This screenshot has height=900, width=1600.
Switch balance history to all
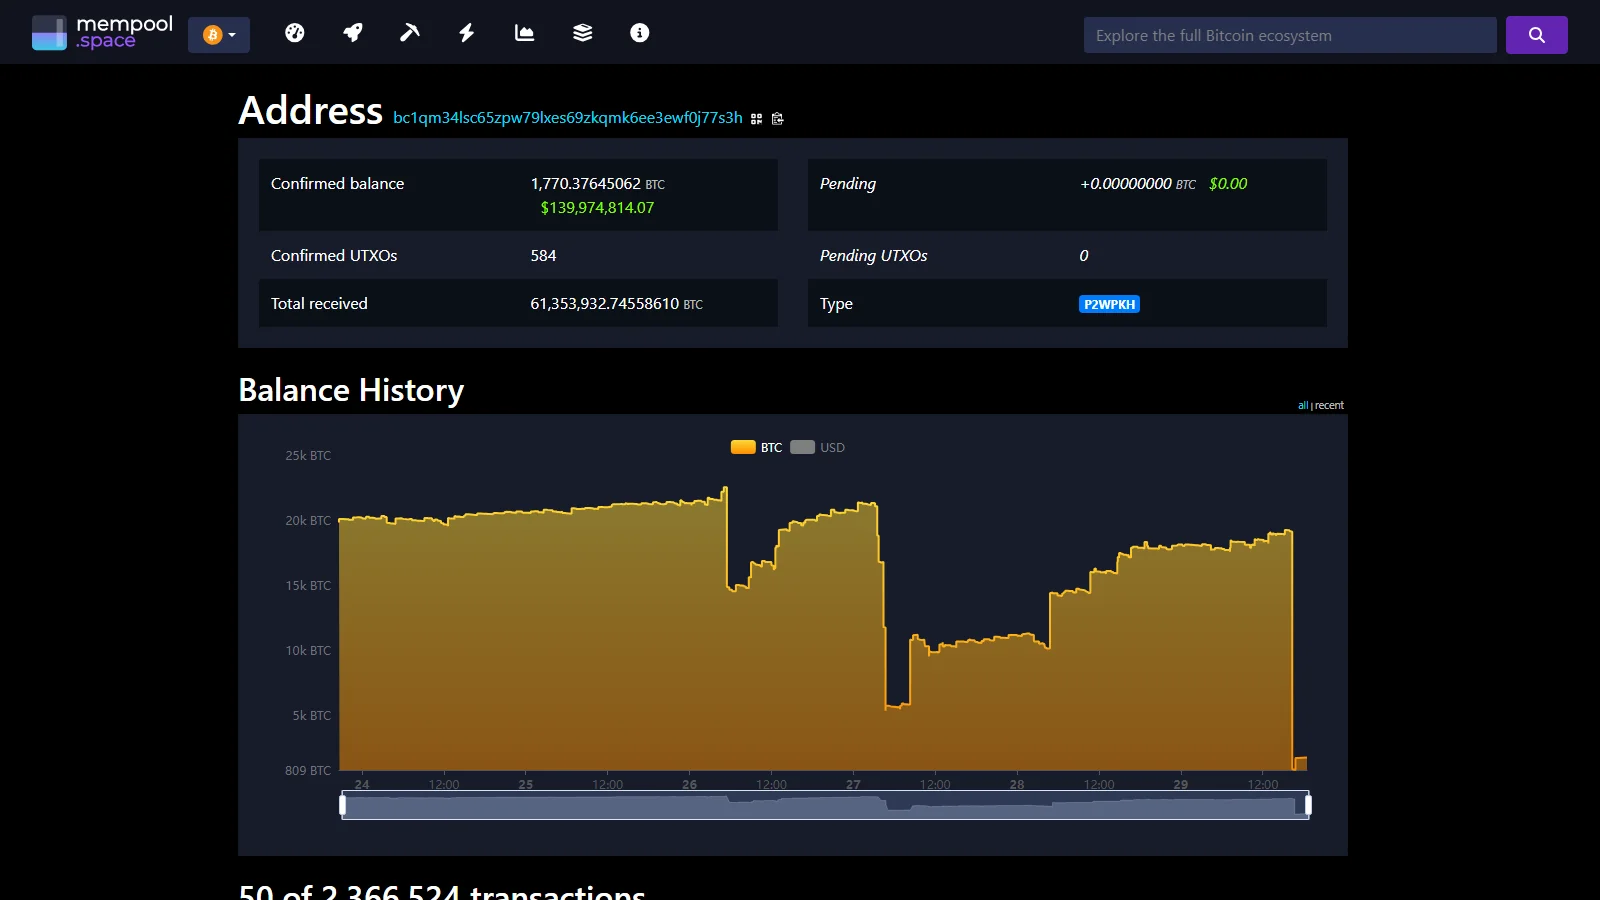(x=1303, y=405)
